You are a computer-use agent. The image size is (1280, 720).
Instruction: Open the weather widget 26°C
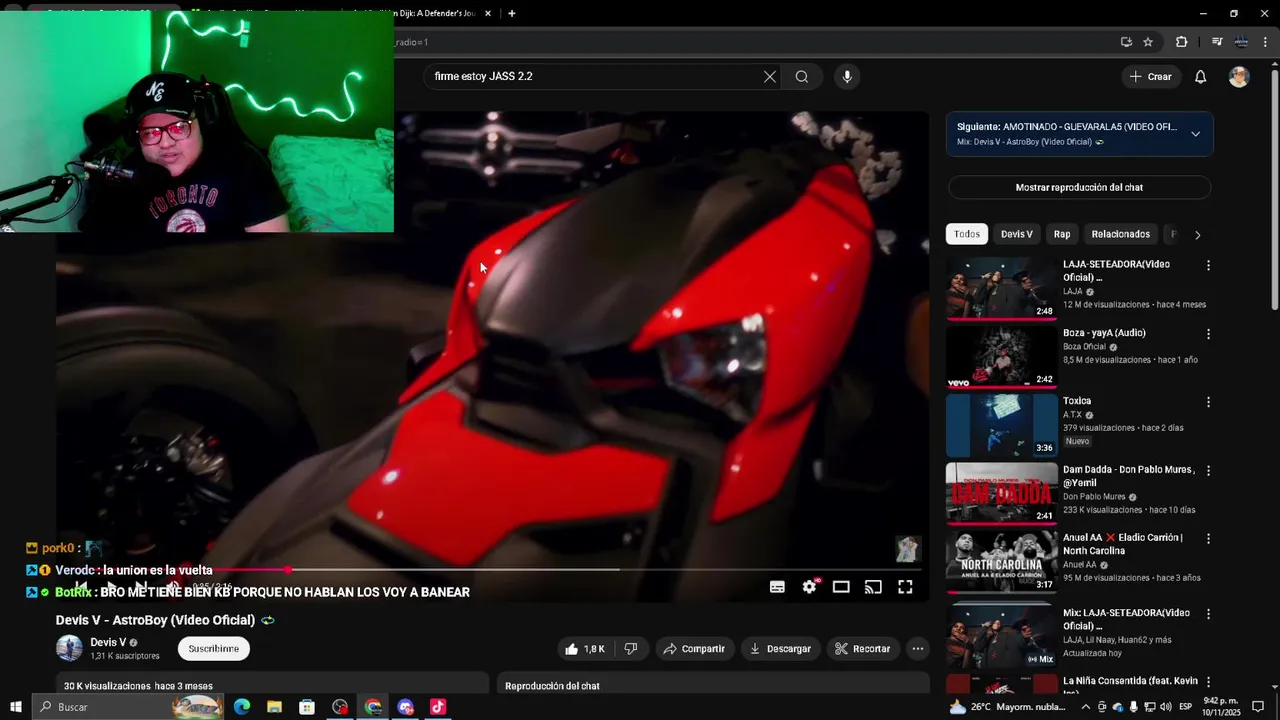click(x=1007, y=707)
